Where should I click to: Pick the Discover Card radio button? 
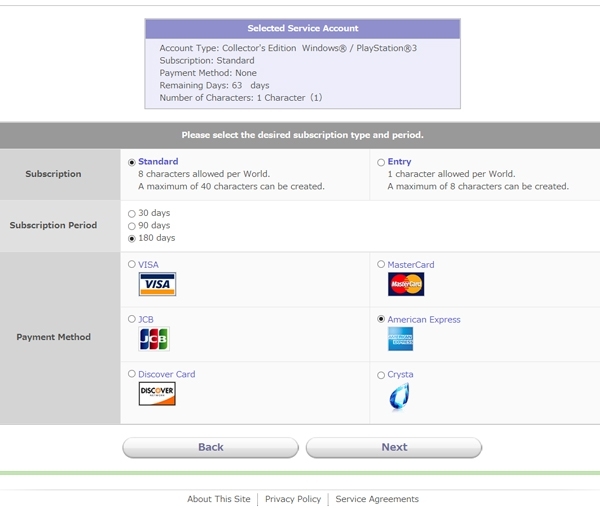coord(132,374)
